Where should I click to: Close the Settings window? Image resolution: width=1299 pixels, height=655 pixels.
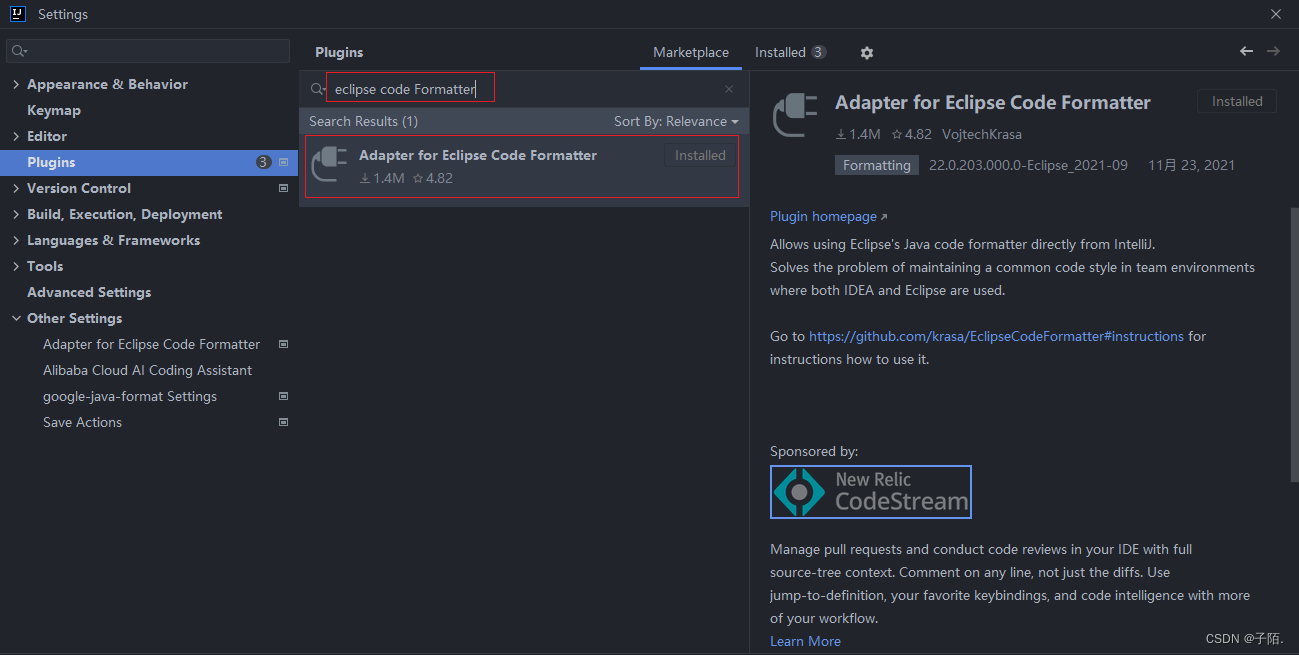pos(1275,14)
